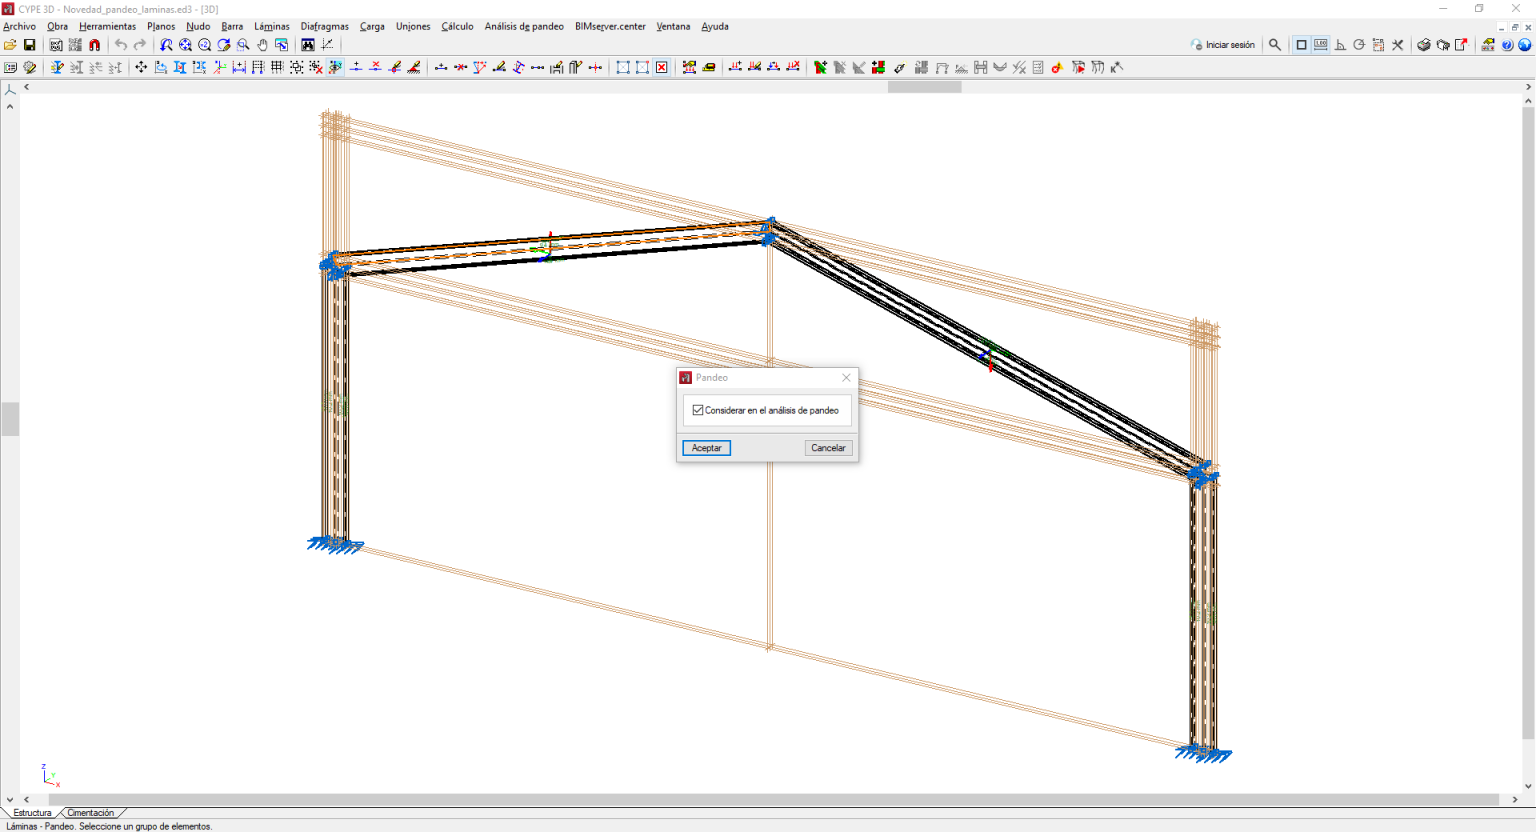
Task: Expand the Cálculo menu
Action: point(457,27)
